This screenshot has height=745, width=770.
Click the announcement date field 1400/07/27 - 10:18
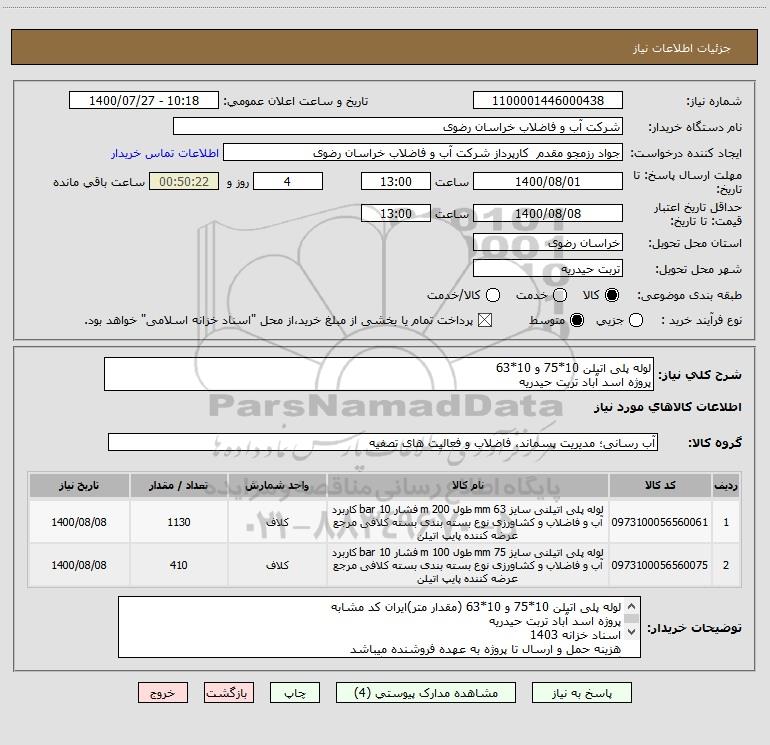(144, 101)
